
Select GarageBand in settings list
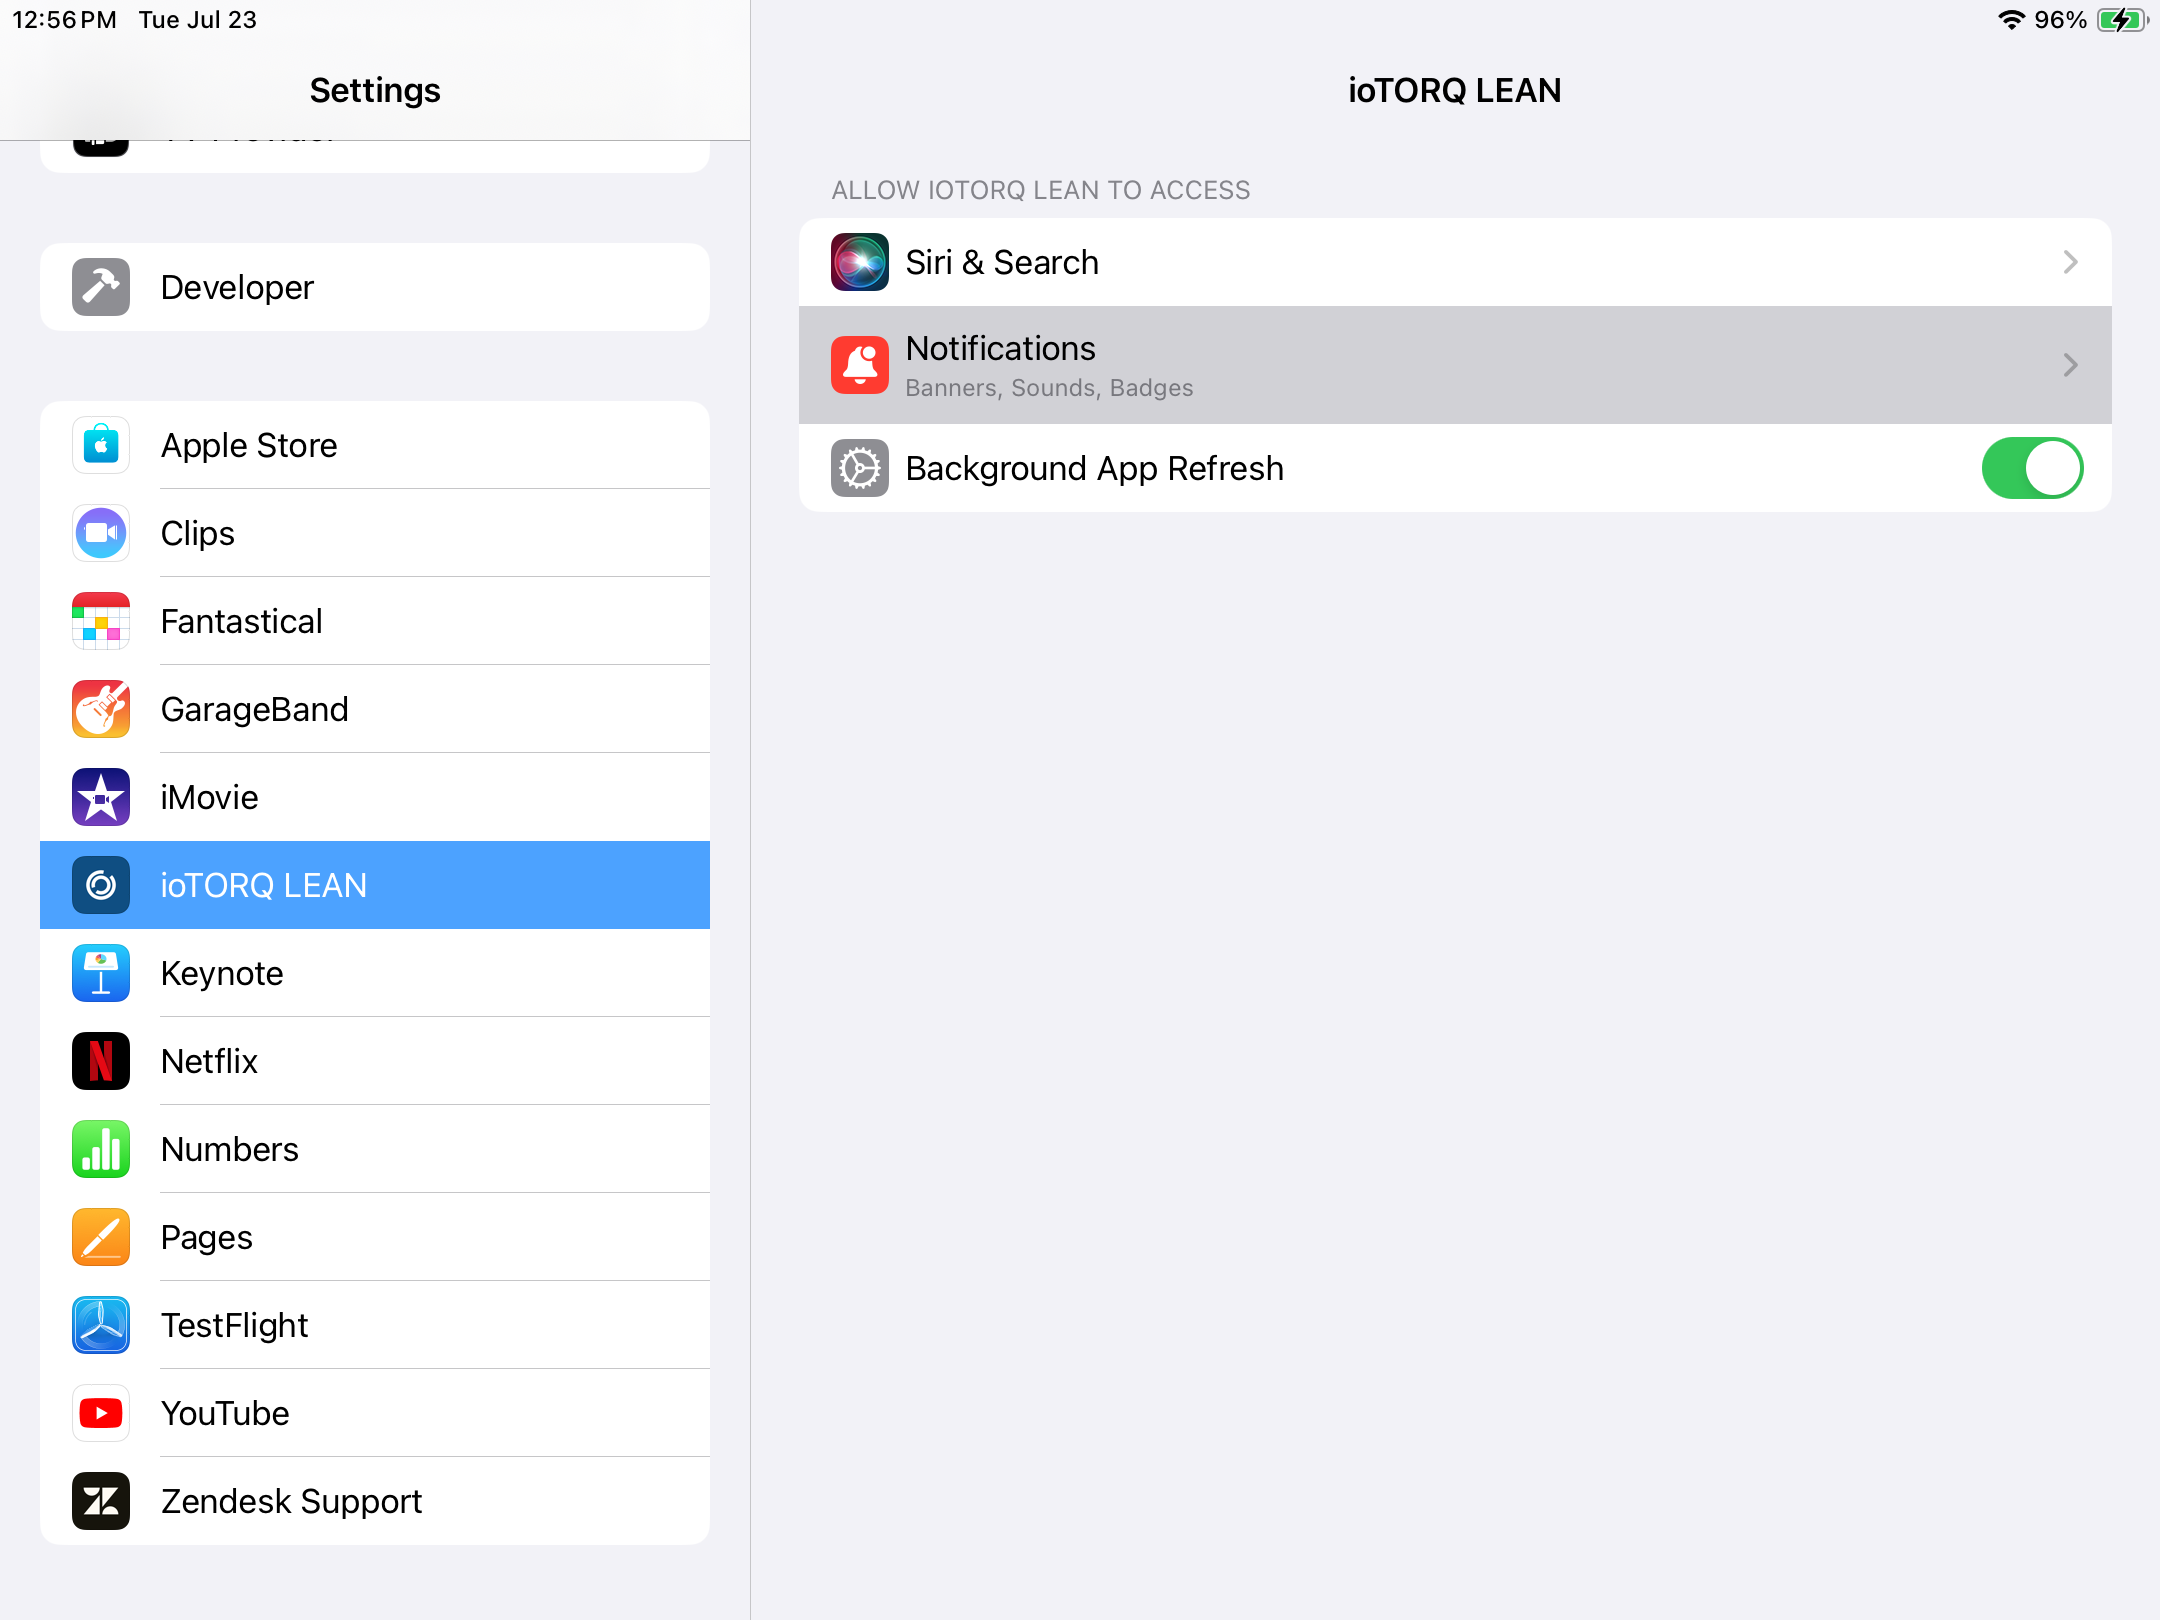pyautogui.click(x=375, y=709)
